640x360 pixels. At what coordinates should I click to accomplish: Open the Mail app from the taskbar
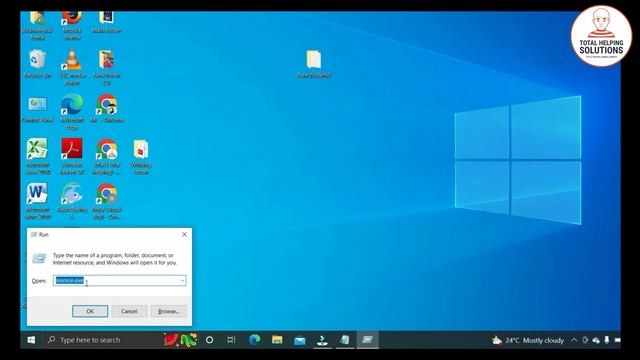(x=300, y=340)
